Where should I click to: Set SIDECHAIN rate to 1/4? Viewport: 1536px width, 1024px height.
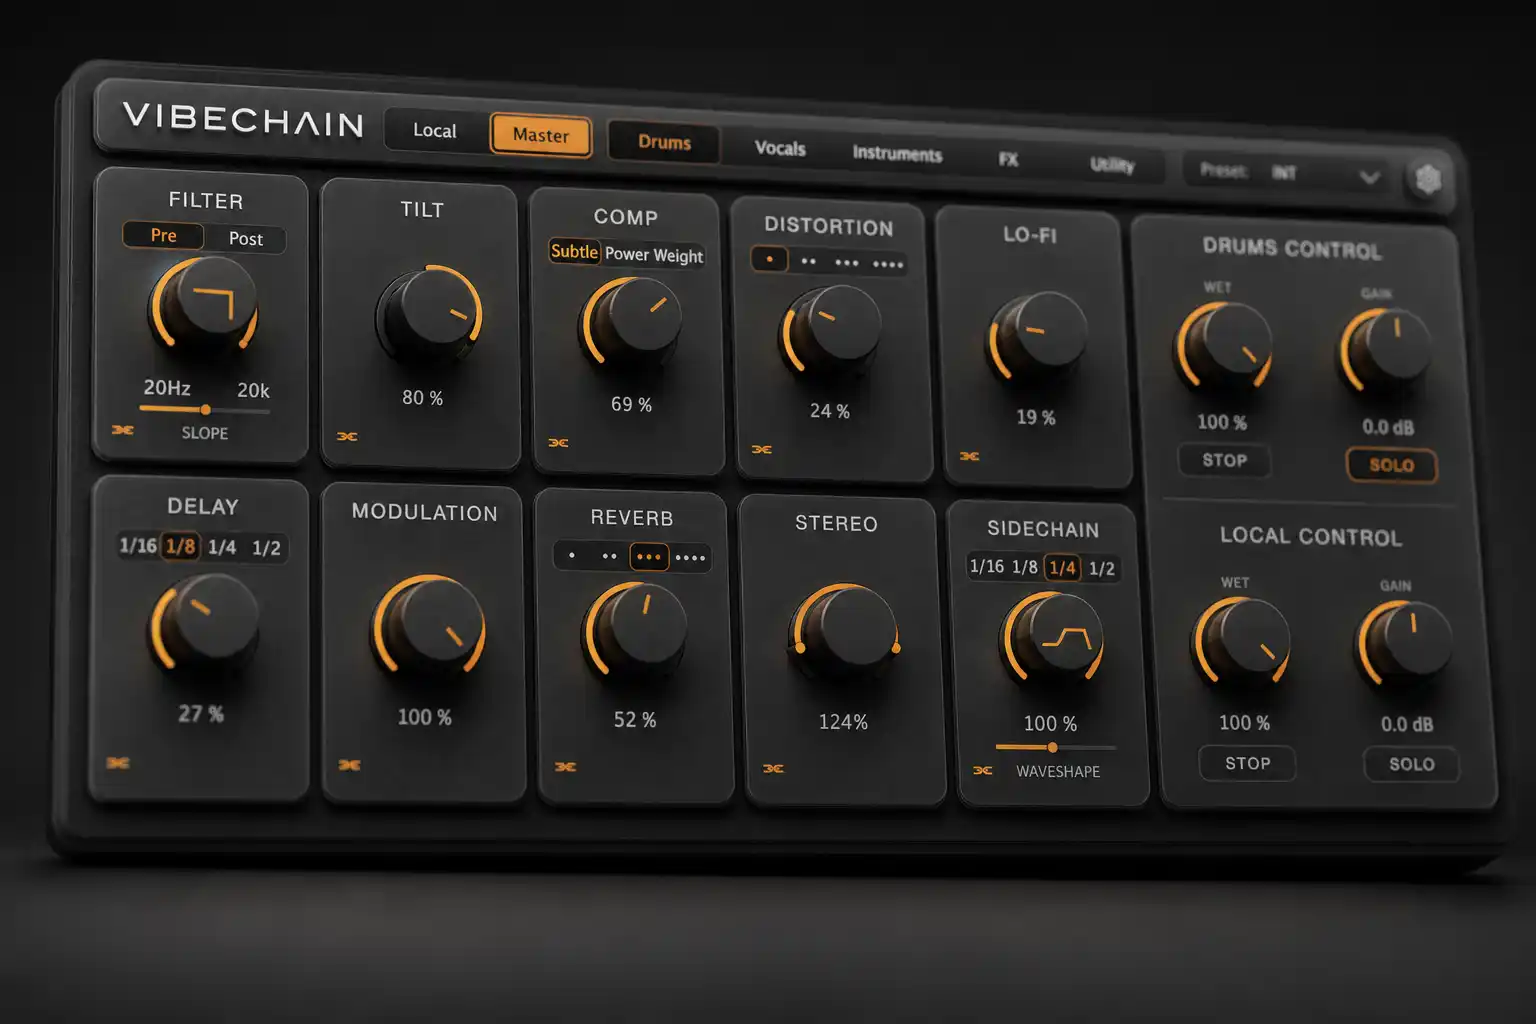[1062, 568]
